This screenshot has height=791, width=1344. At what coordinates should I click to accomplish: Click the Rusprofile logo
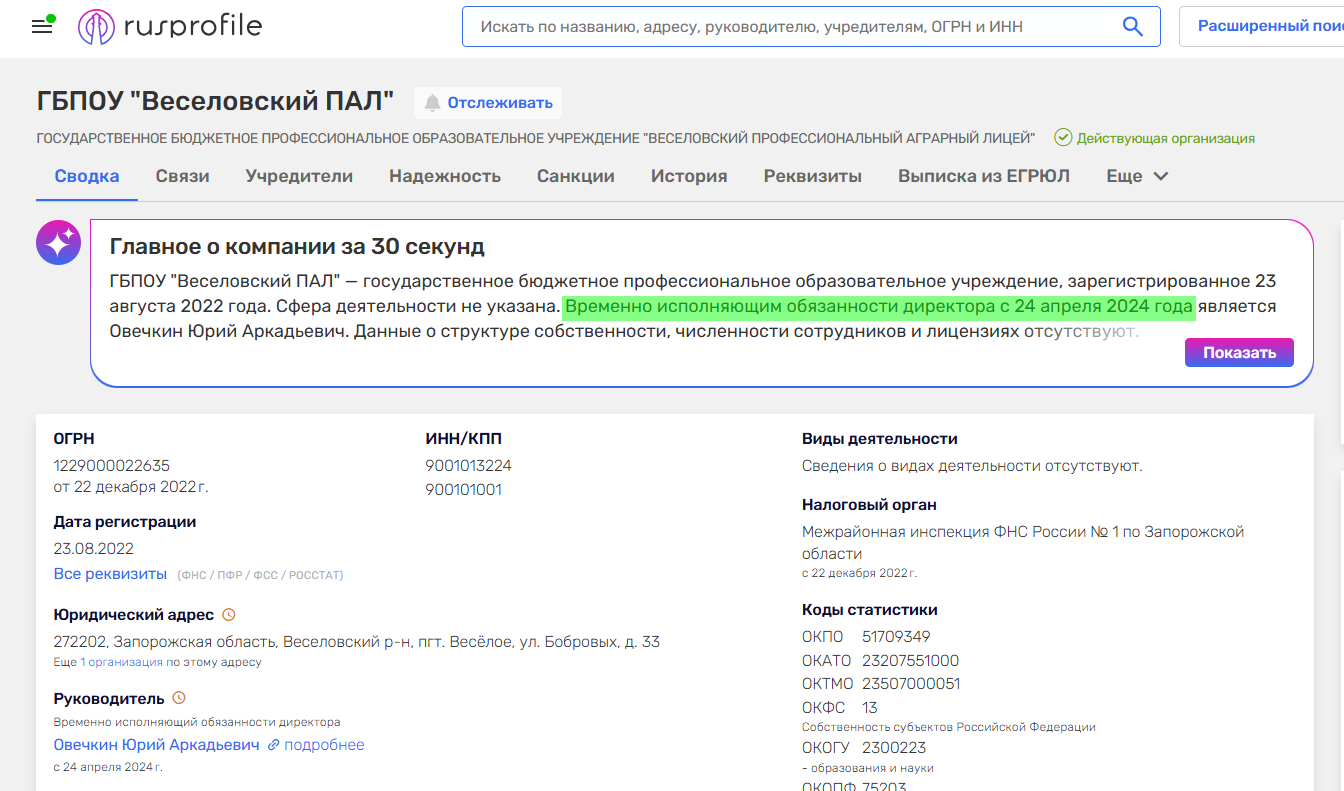pyautogui.click(x=170, y=27)
